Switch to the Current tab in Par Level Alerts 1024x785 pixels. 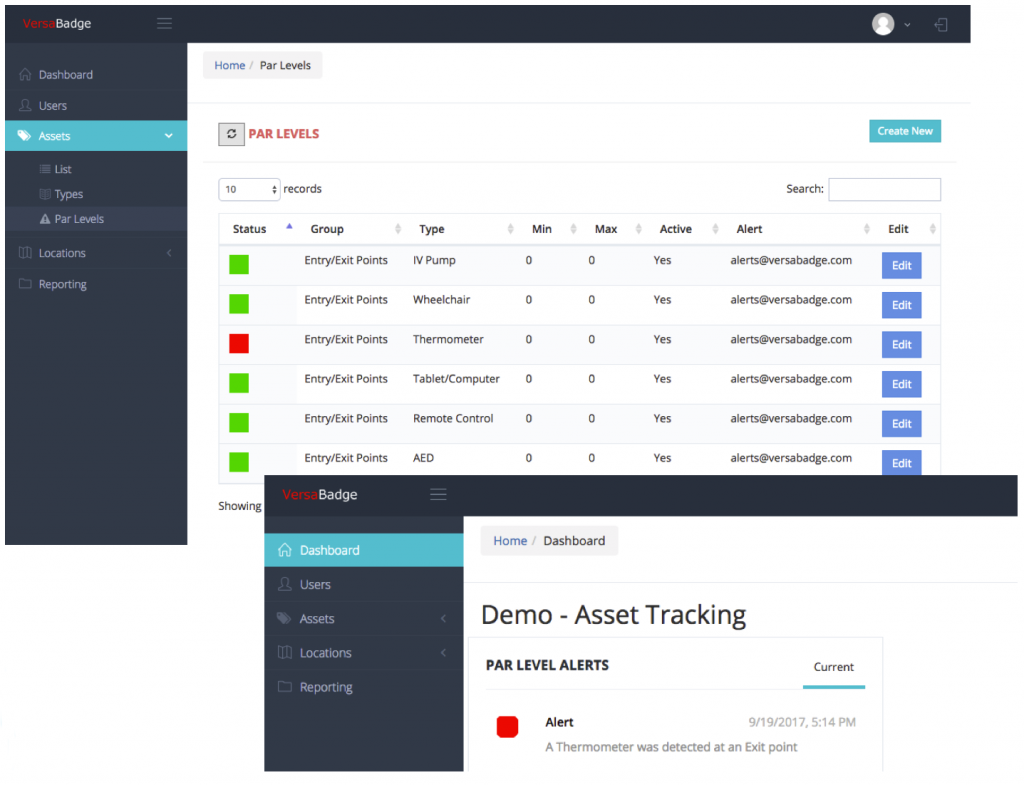[834, 667]
